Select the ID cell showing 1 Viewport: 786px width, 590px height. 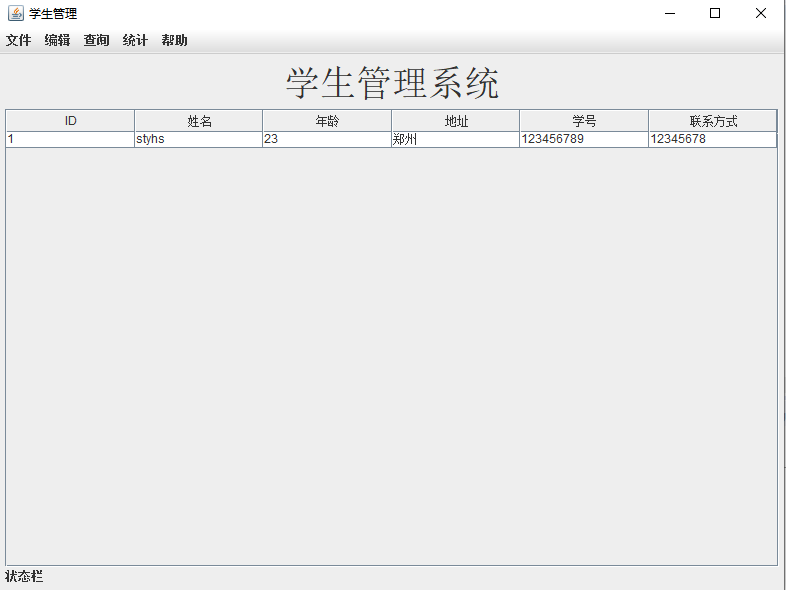click(x=70, y=139)
